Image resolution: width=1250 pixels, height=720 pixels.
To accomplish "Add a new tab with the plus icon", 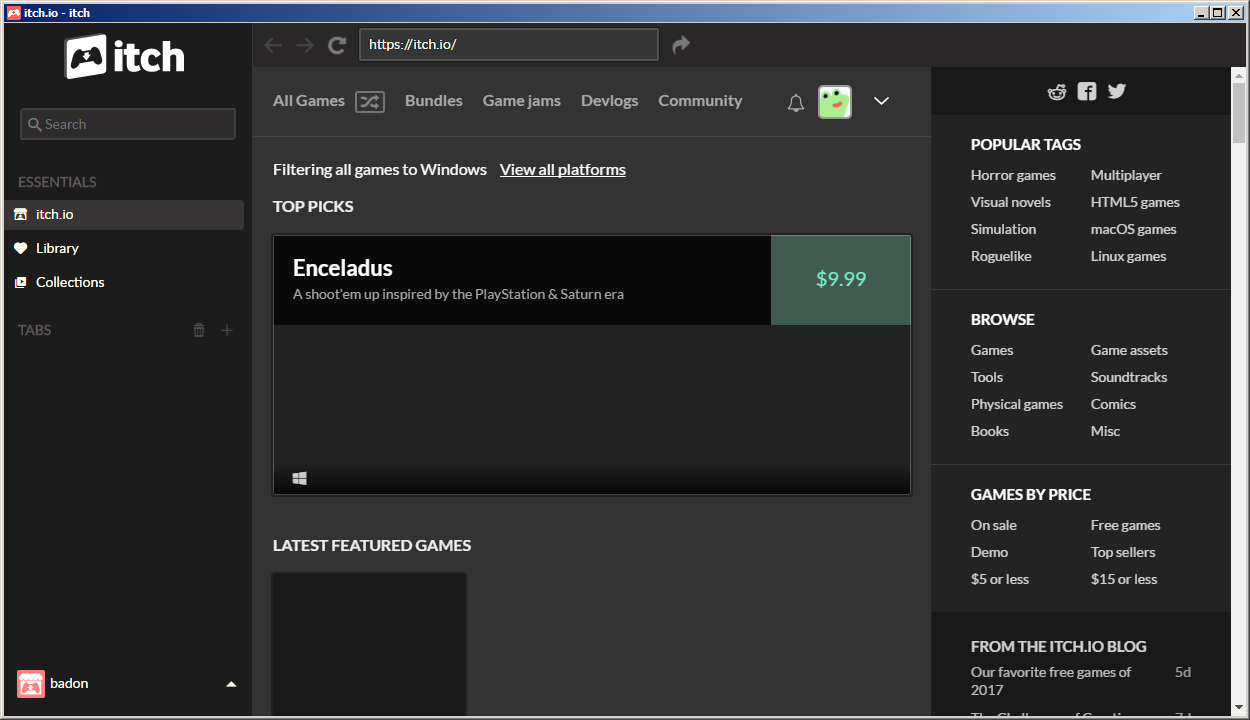I will pyautogui.click(x=227, y=329).
